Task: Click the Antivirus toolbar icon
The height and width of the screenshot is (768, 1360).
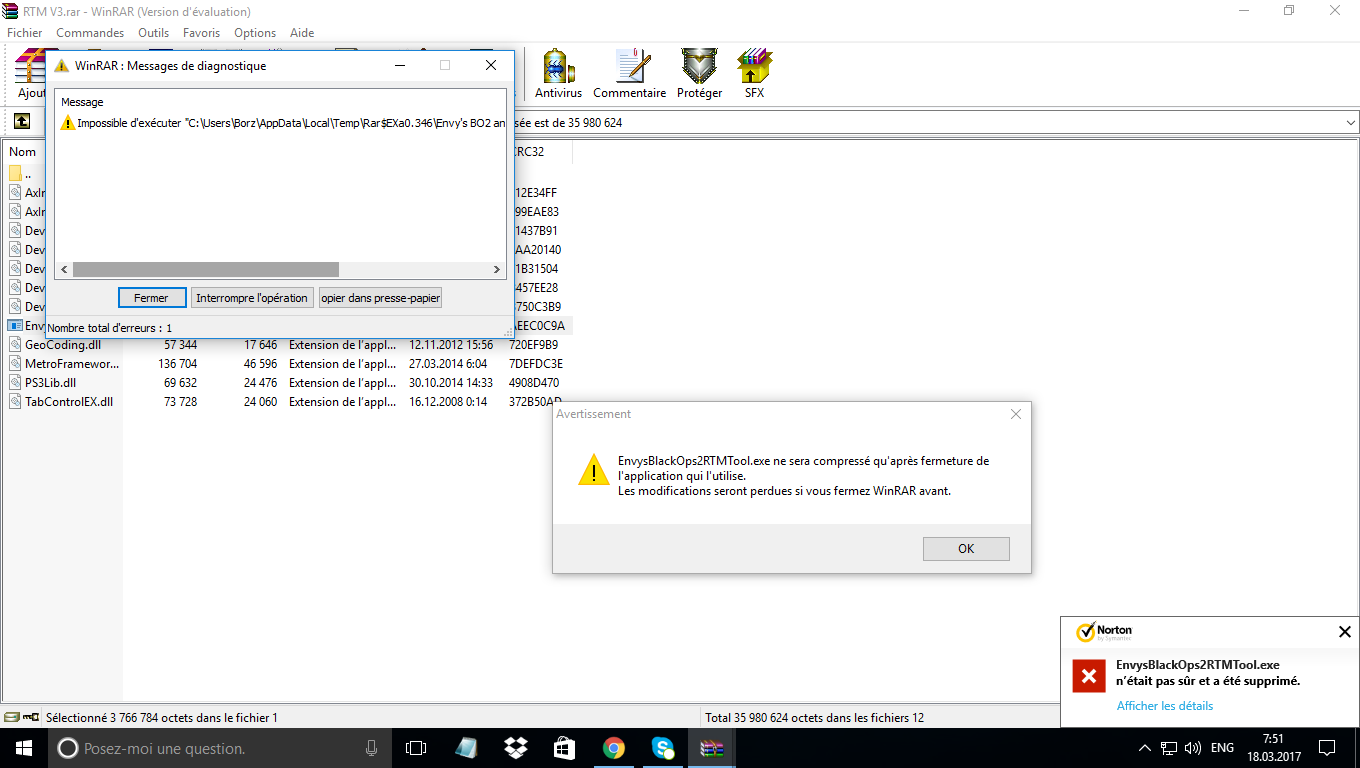Action: 558,66
